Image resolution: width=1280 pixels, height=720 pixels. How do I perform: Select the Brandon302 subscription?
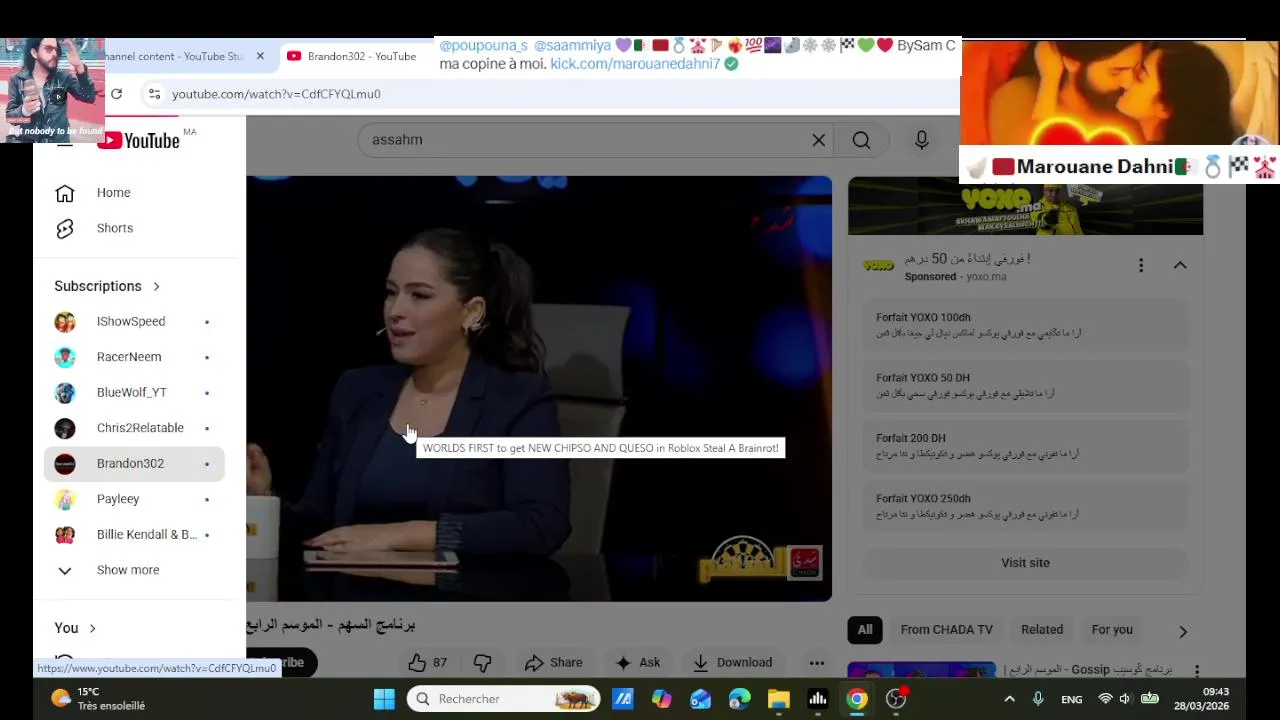tap(134, 464)
